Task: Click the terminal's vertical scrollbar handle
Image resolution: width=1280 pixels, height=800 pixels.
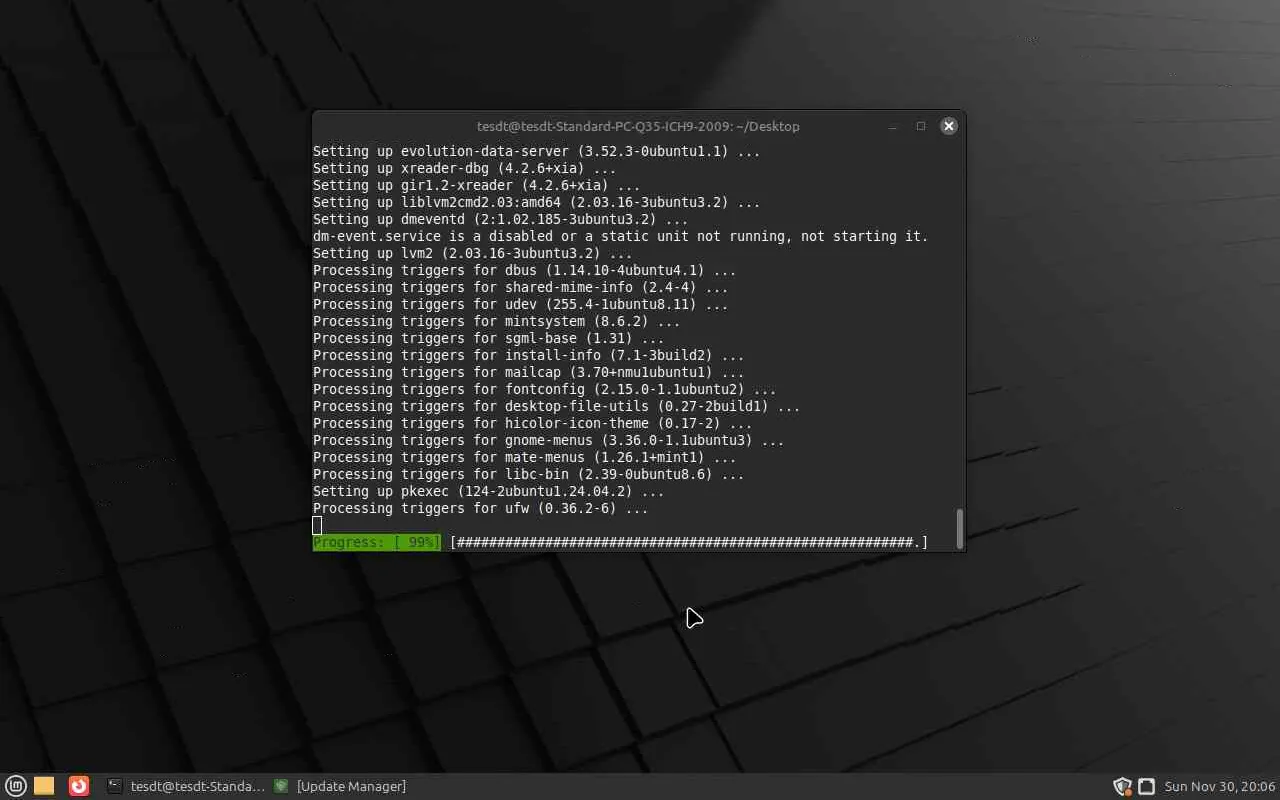Action: point(960,528)
